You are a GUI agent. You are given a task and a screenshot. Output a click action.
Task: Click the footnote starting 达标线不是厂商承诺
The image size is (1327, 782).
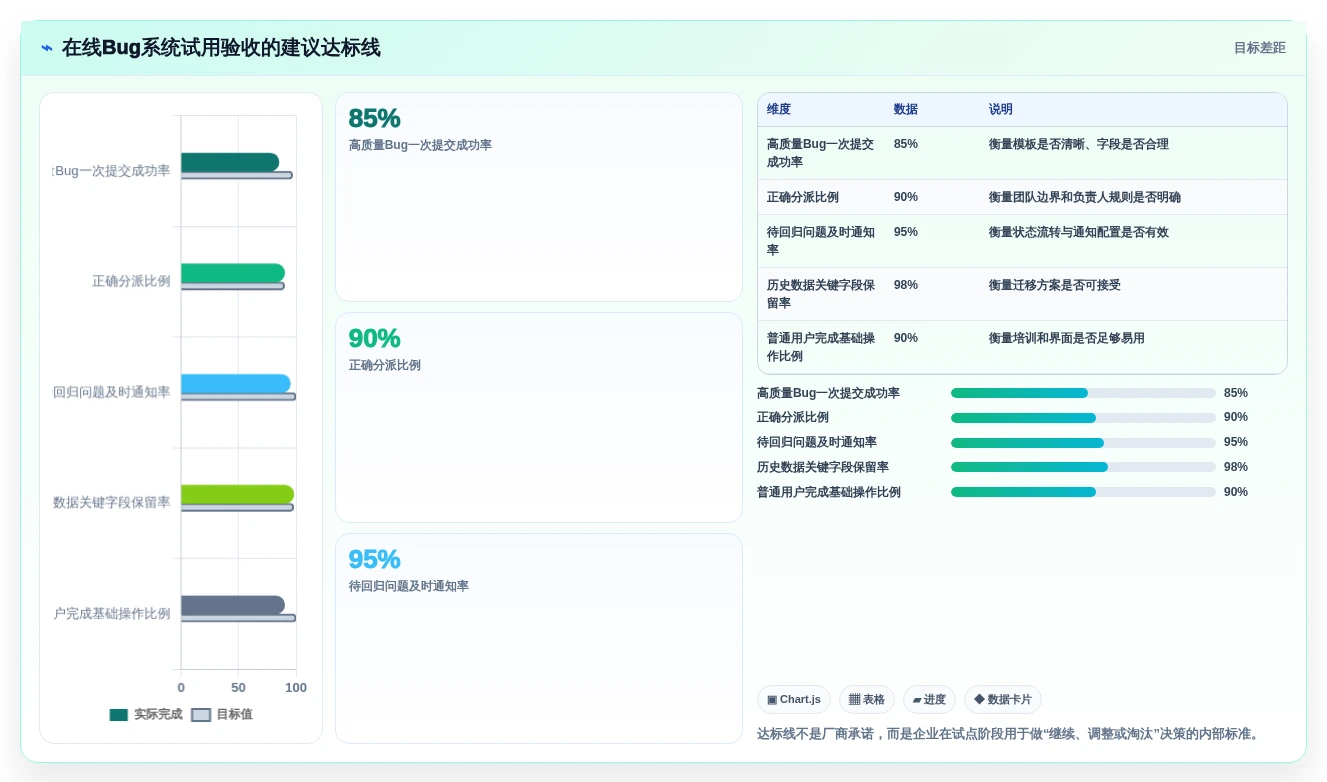click(1010, 734)
